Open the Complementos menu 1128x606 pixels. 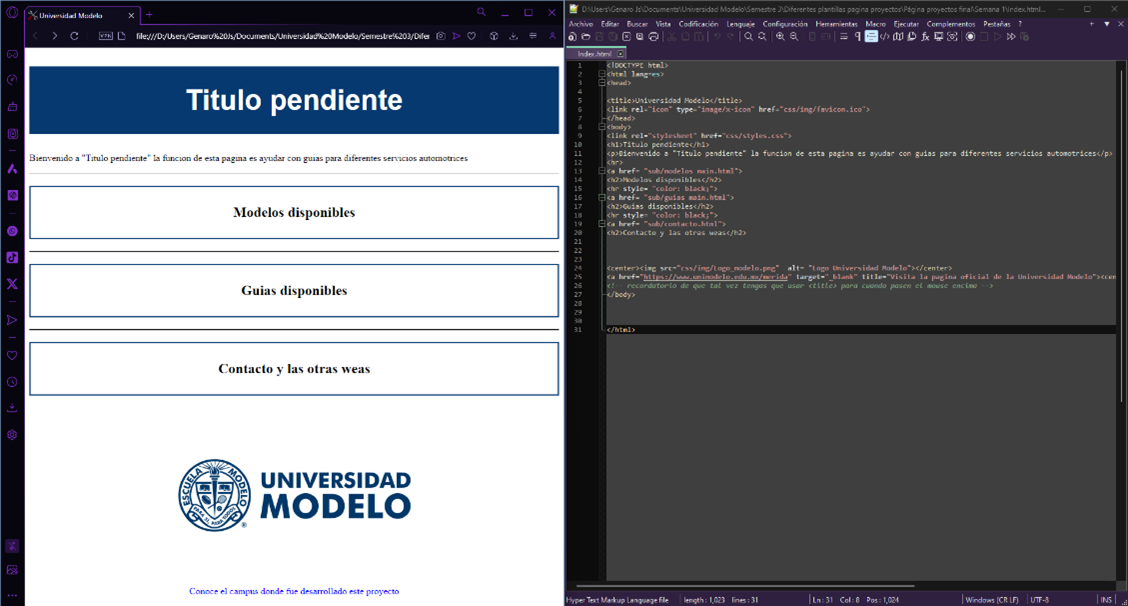[x=950, y=24]
